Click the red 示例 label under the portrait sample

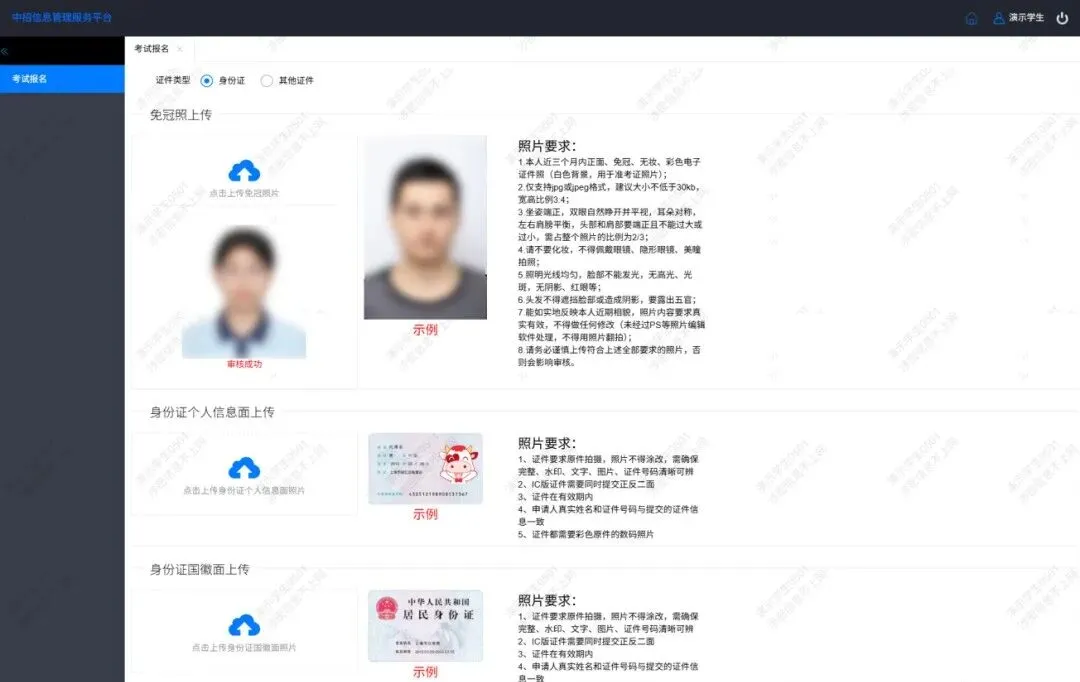coord(424,330)
